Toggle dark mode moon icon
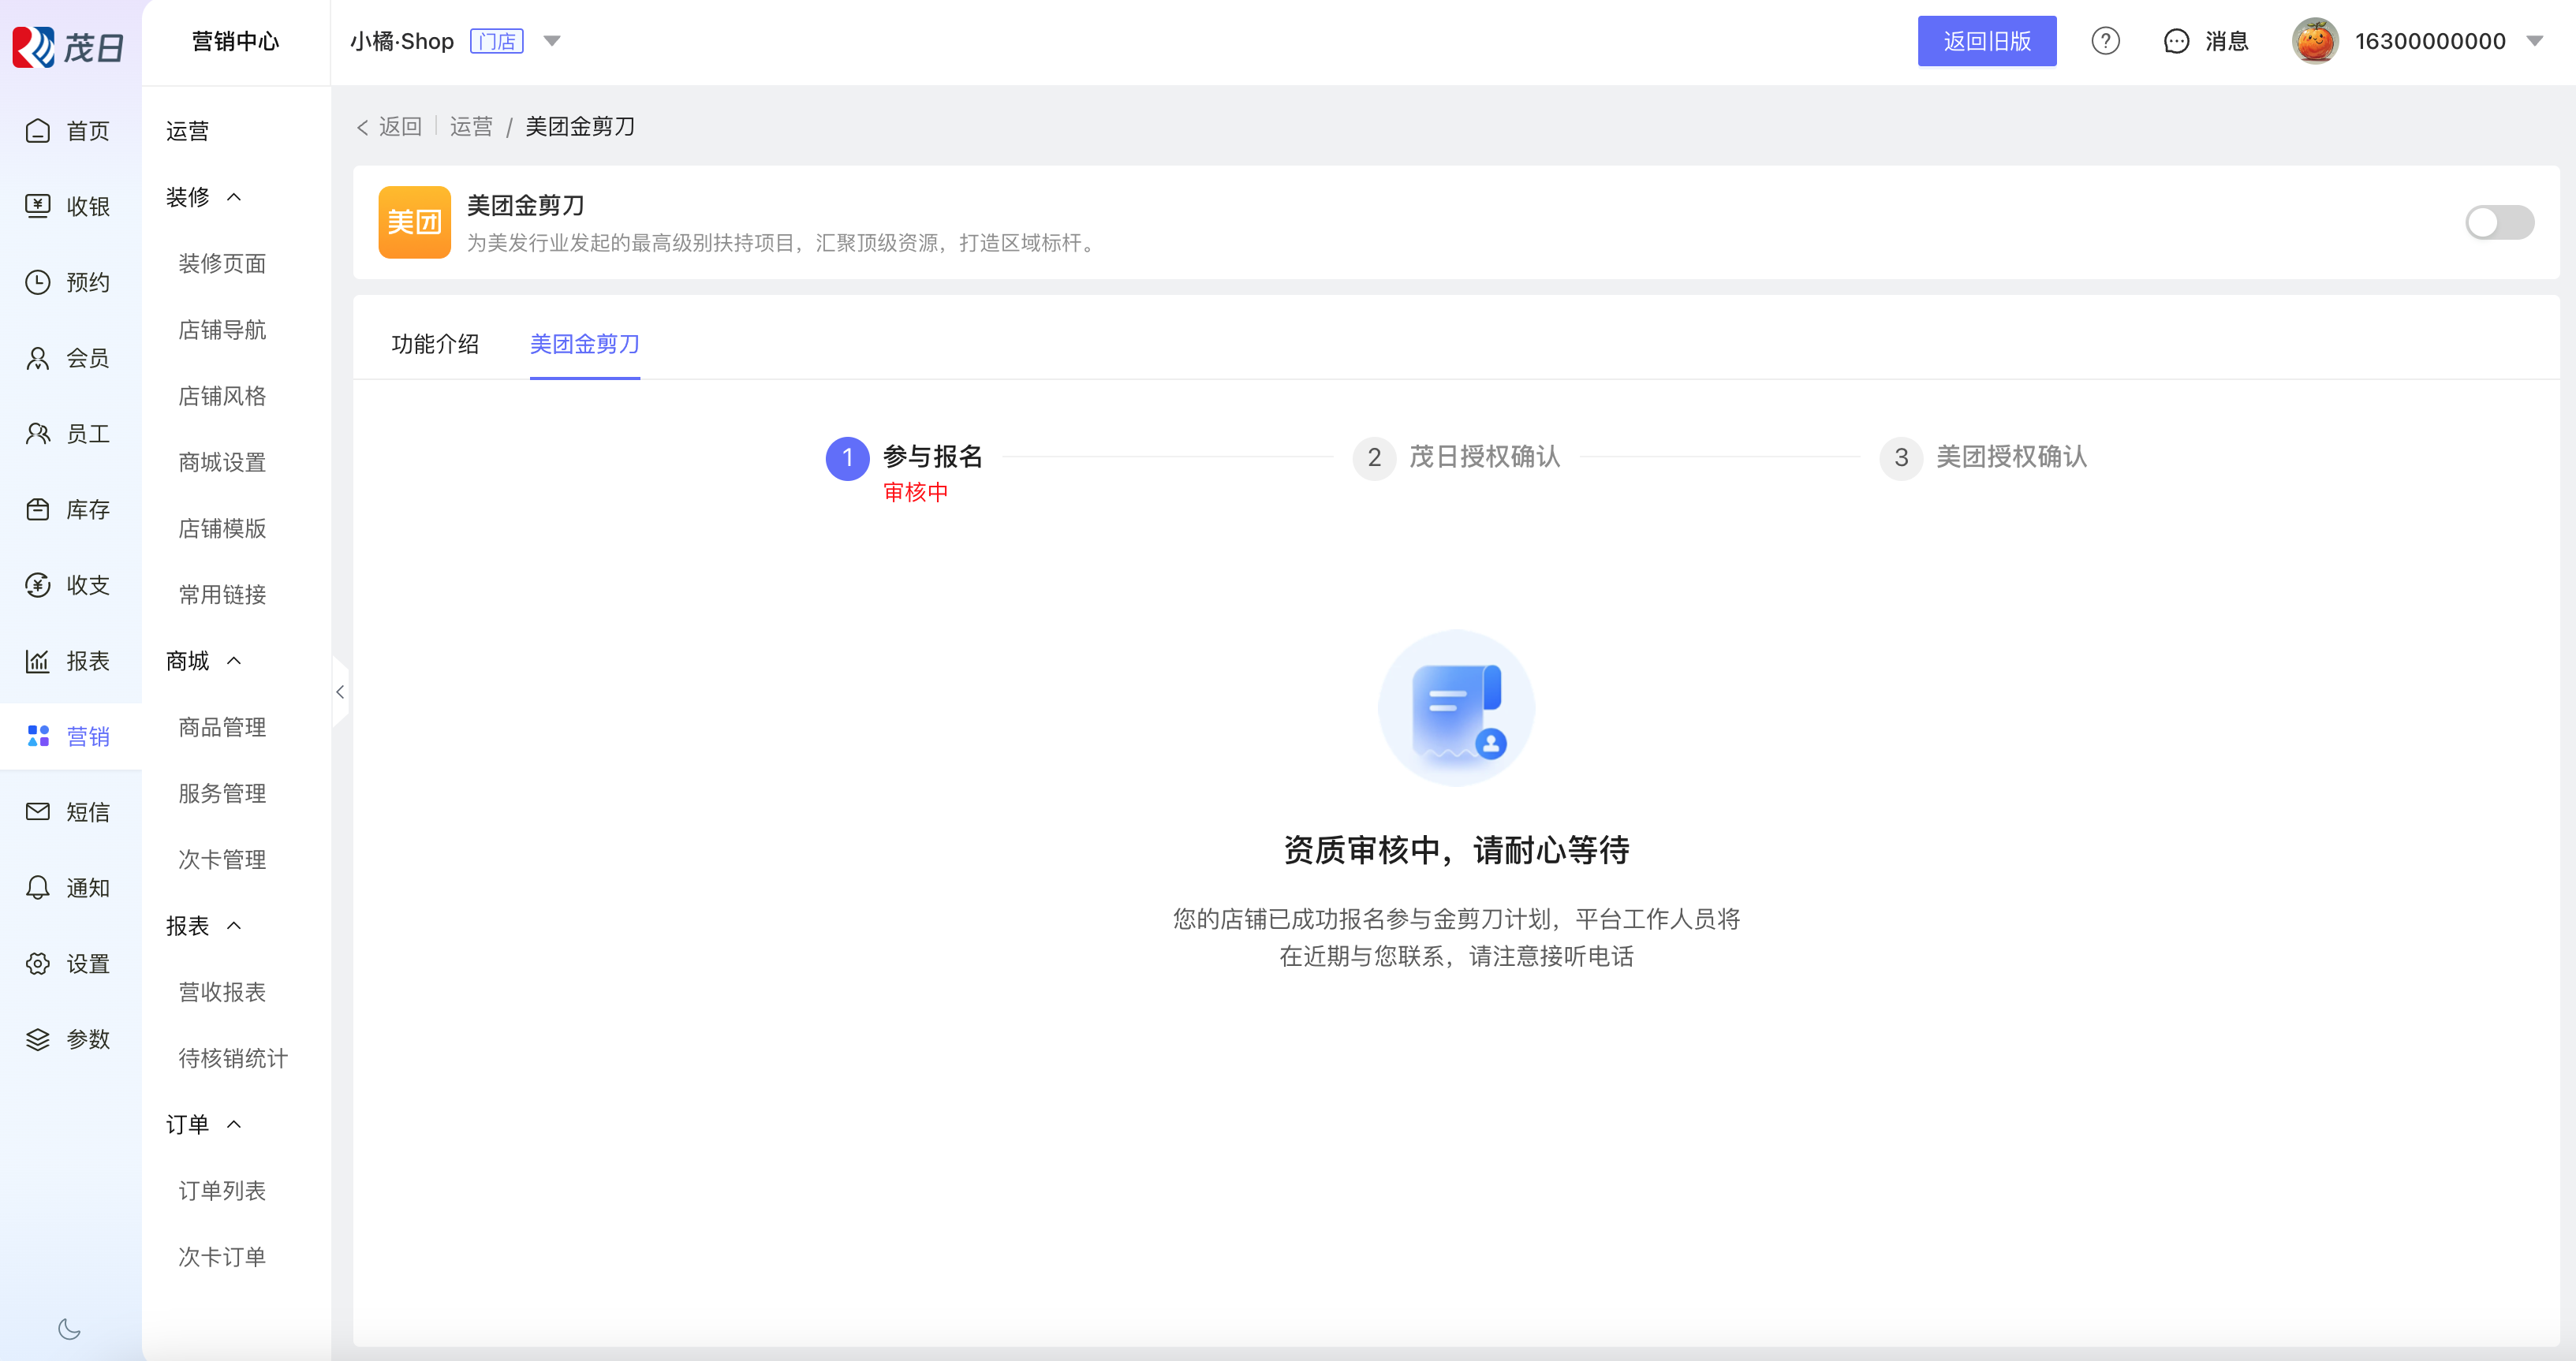This screenshot has height=1361, width=2576. 69,1329
